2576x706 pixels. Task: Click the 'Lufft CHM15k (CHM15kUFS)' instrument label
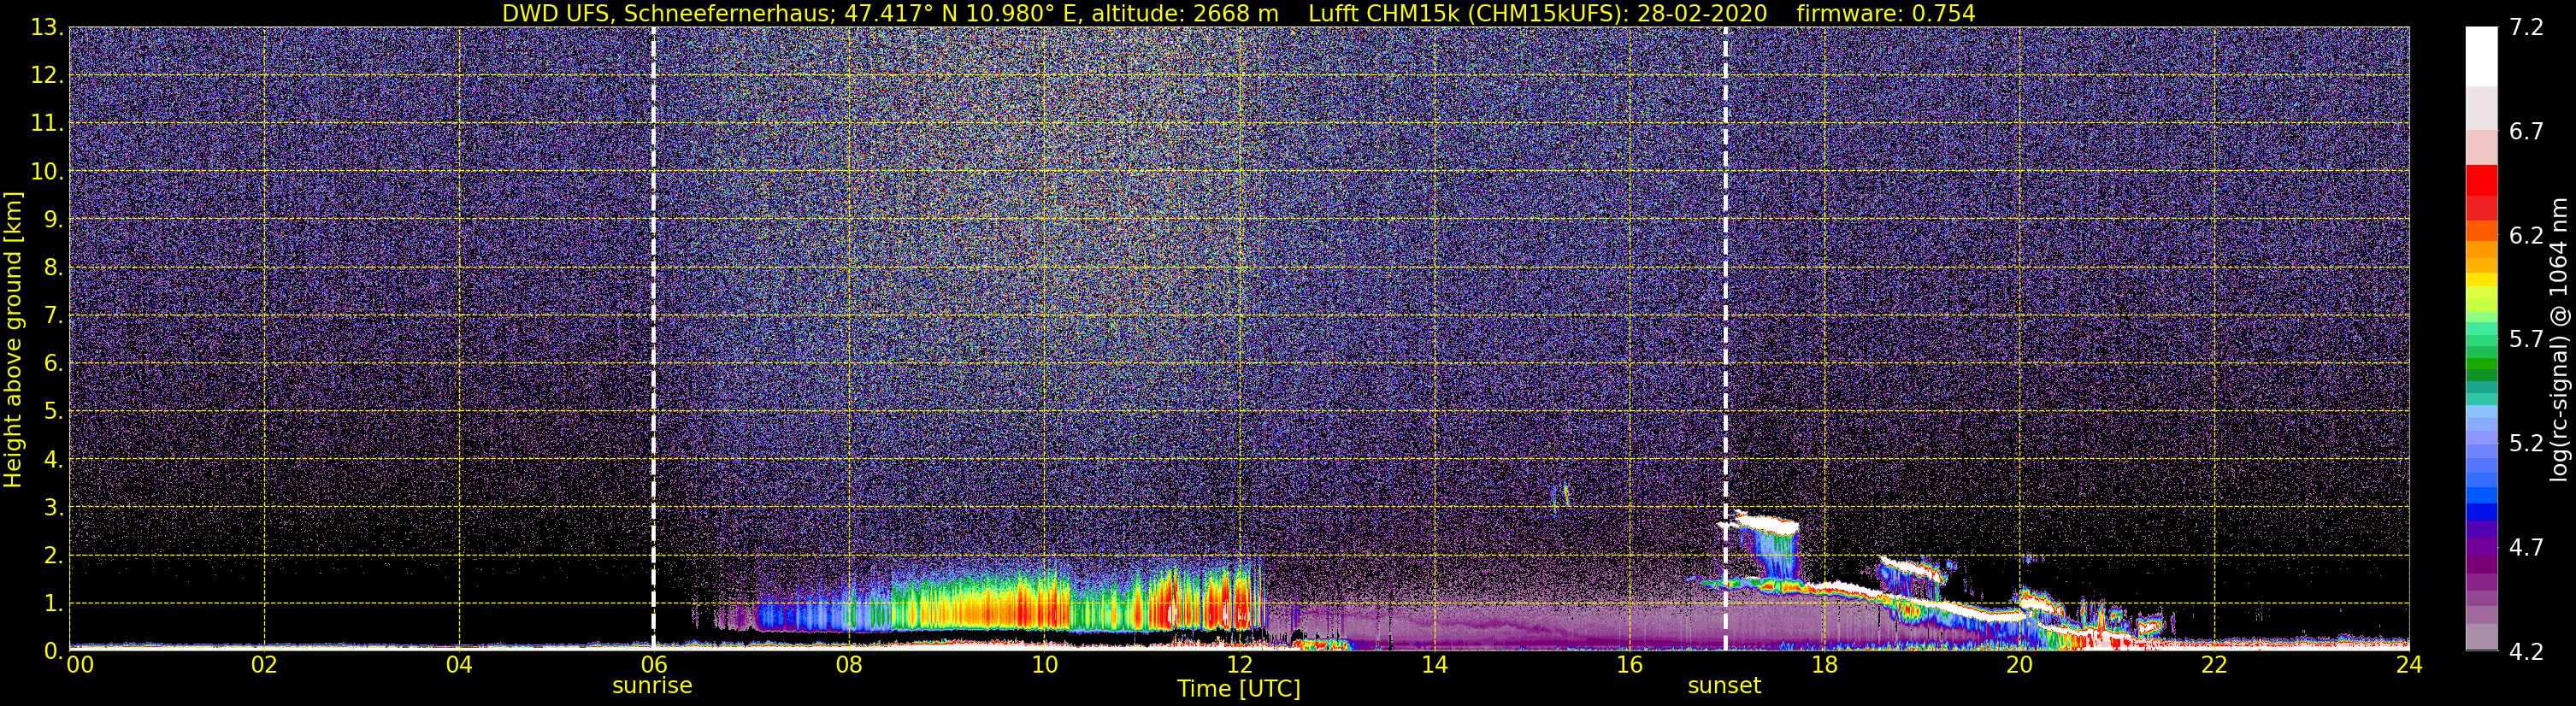click(1467, 13)
